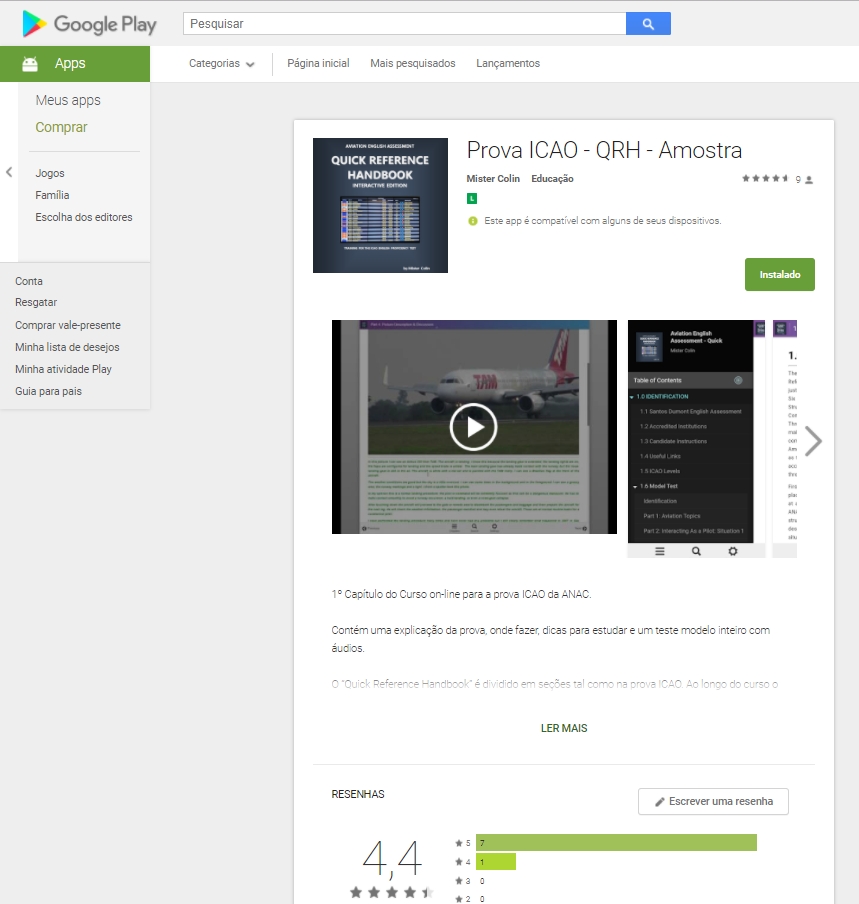The height and width of the screenshot is (904, 859).
Task: Open Jogos category
Action: [50, 173]
